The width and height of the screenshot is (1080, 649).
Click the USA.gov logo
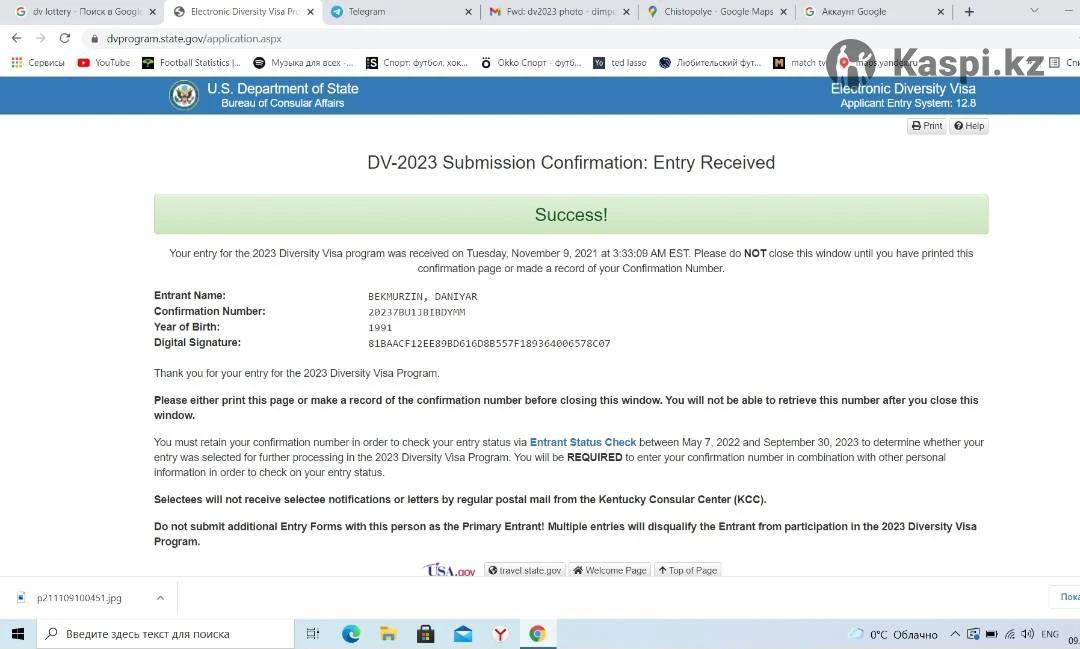pos(451,570)
